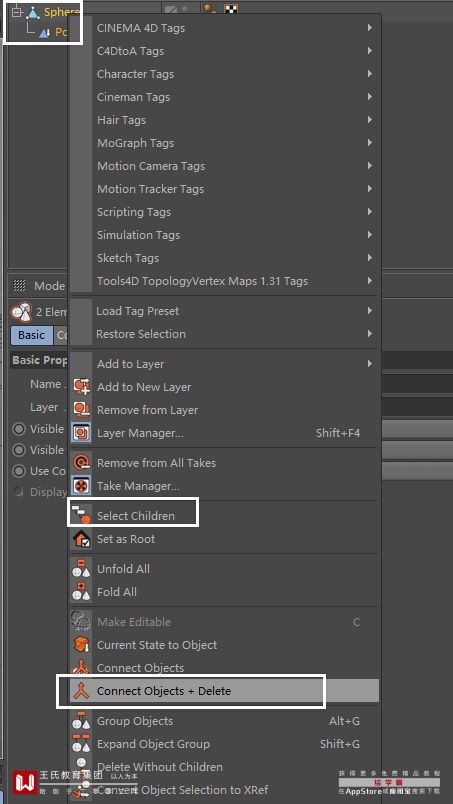The image size is (453, 804).
Task: Click the Layer Manager icon
Action: (x=82, y=433)
